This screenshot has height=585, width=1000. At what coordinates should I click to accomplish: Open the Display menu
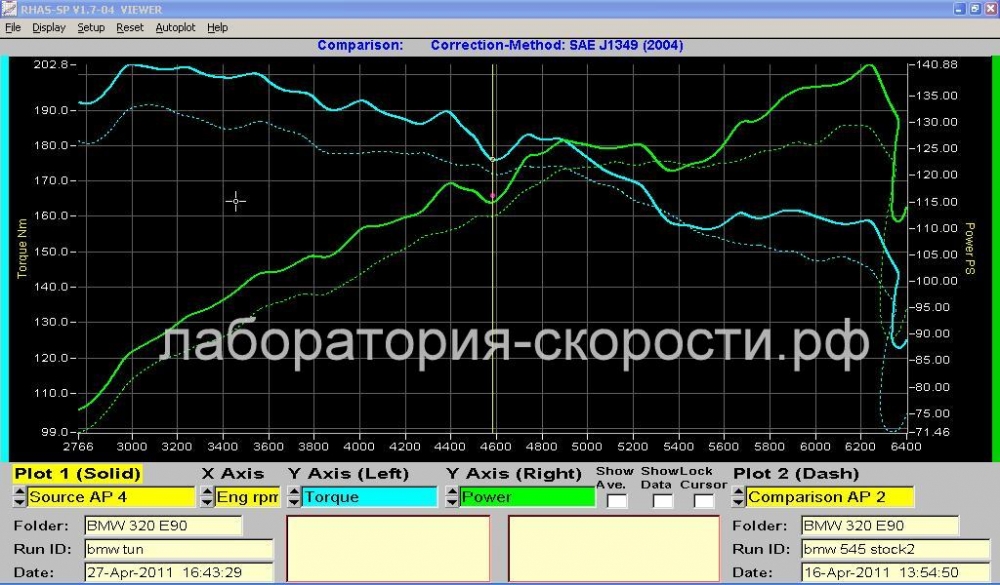48,27
